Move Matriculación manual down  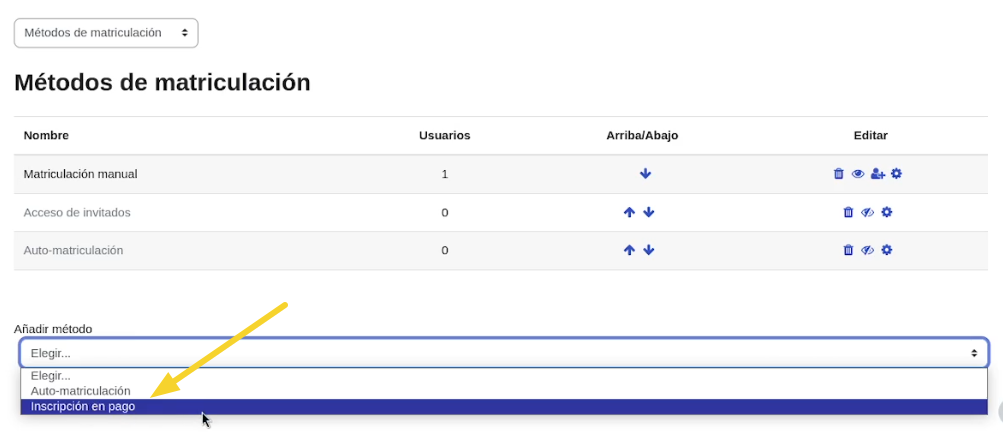click(x=645, y=174)
